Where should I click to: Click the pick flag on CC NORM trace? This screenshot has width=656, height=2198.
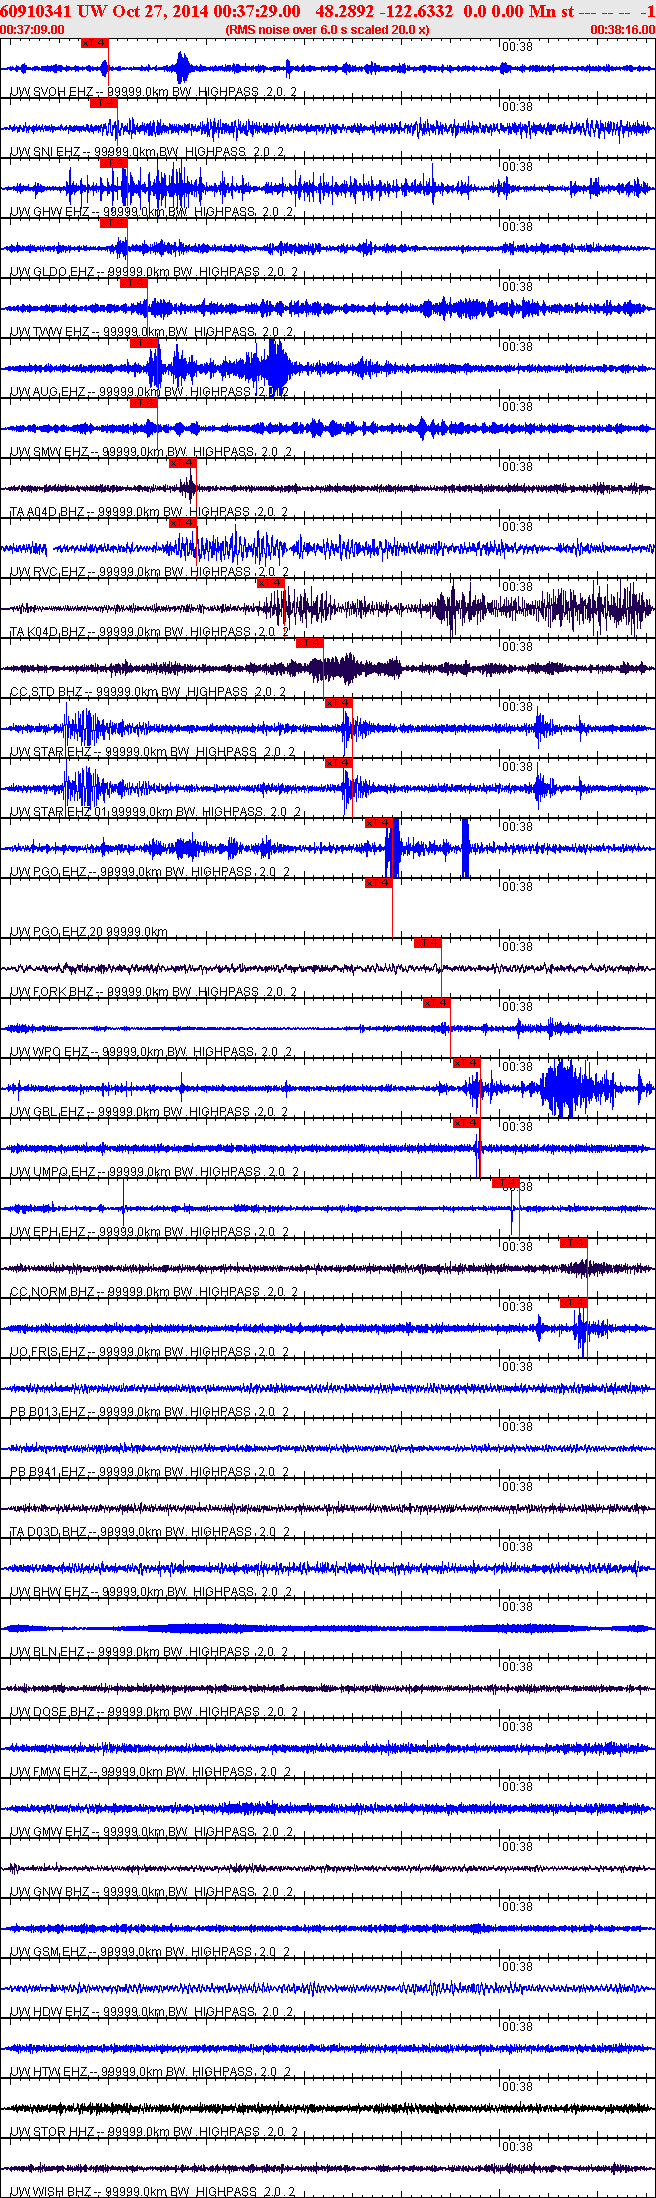tap(574, 1243)
